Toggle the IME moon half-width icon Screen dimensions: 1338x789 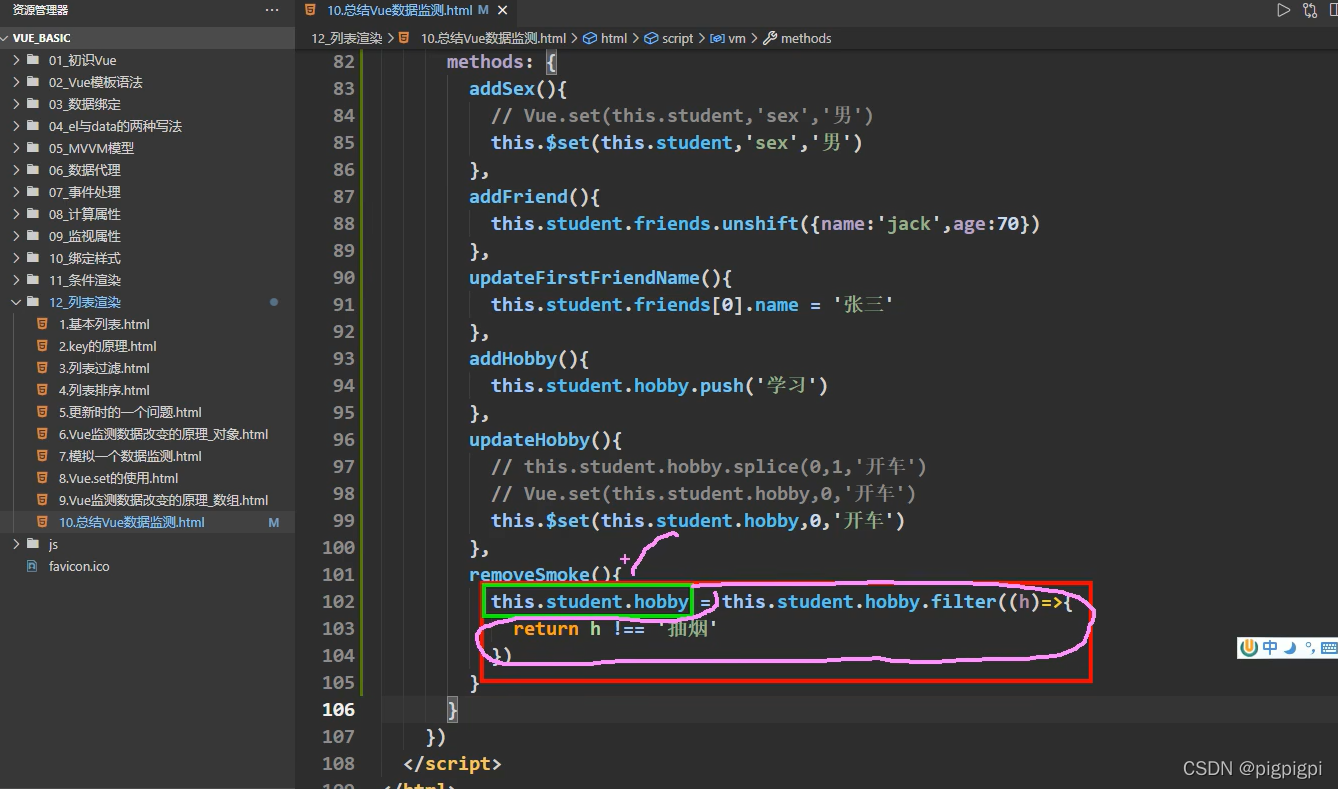click(x=1290, y=647)
